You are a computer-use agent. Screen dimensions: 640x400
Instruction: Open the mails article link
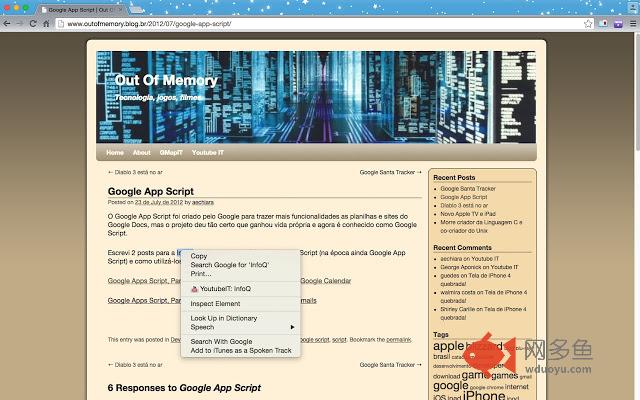309,300
